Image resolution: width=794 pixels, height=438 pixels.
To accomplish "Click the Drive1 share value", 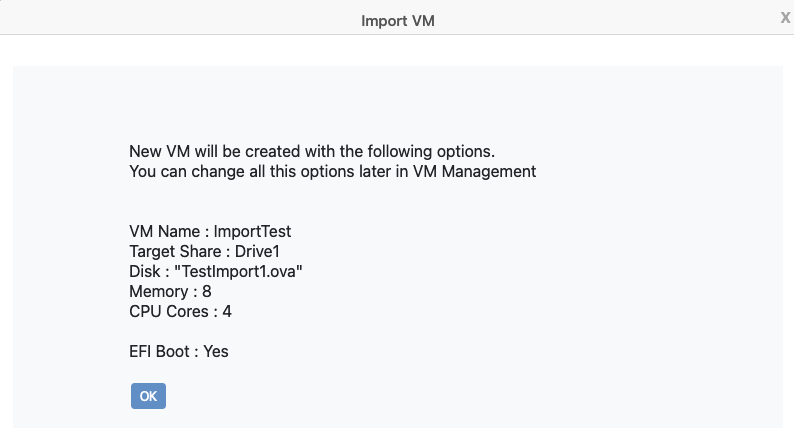I will pyautogui.click(x=264, y=251).
